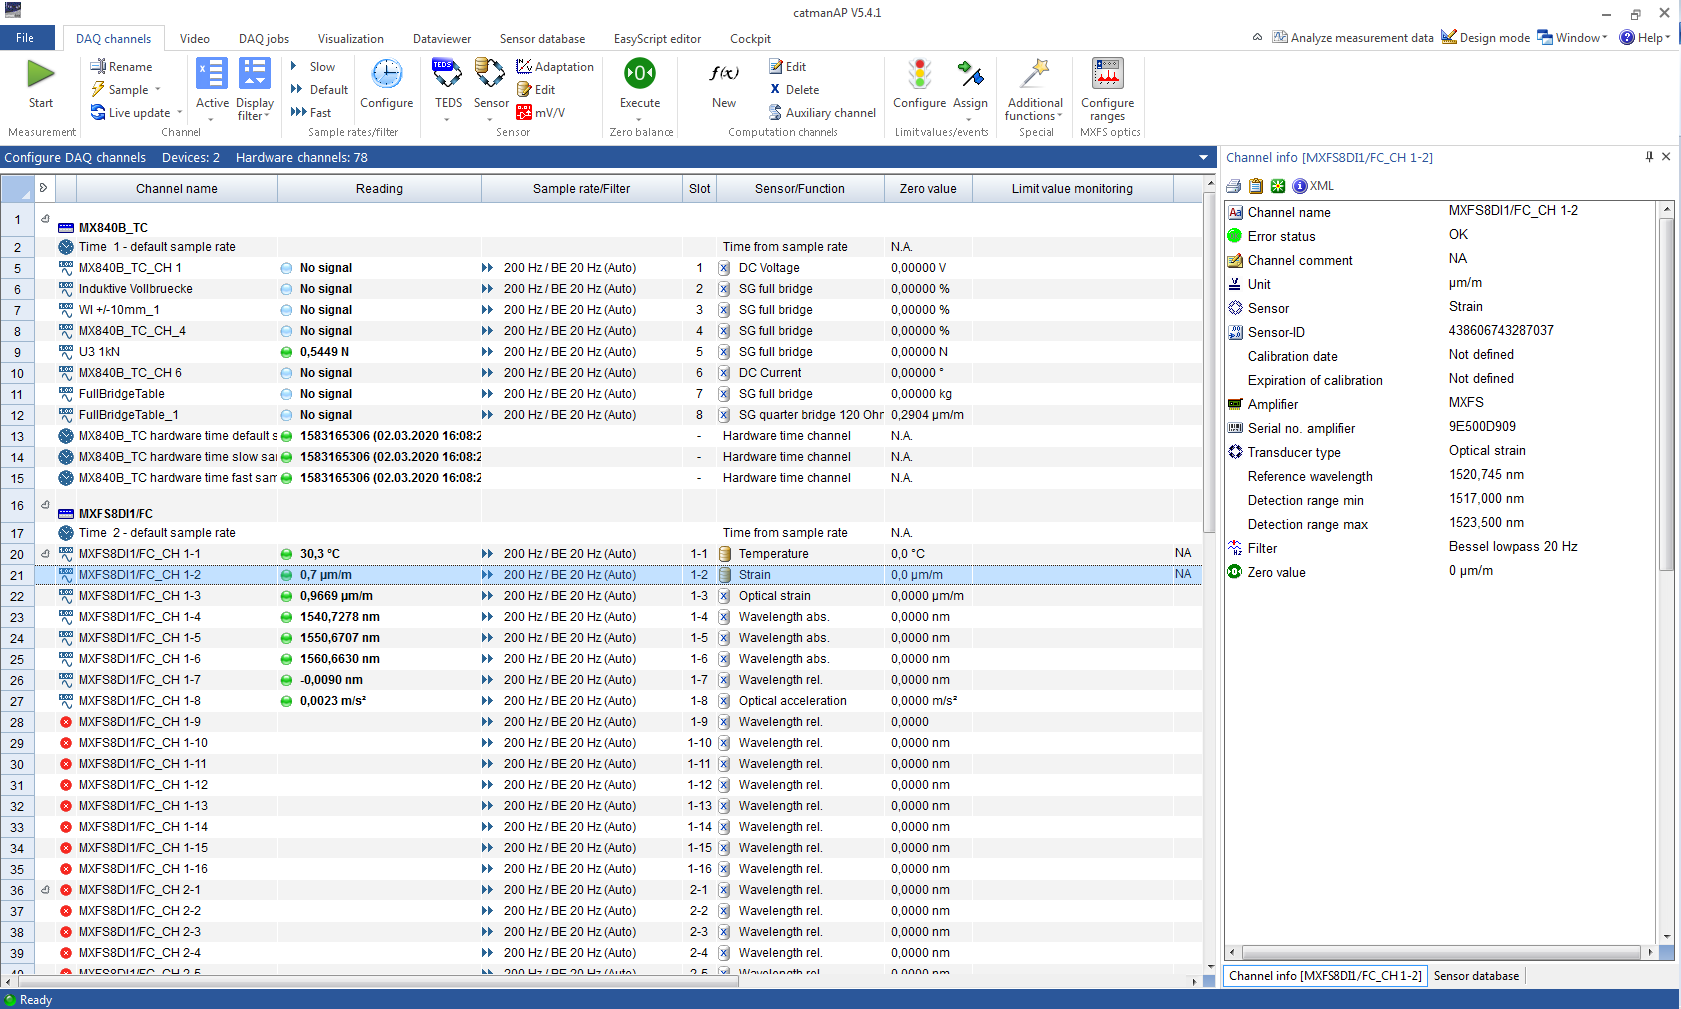The height and width of the screenshot is (1009, 1681).
Task: Click the Channel info horizontal scrollbar
Action: pyautogui.click(x=1441, y=952)
